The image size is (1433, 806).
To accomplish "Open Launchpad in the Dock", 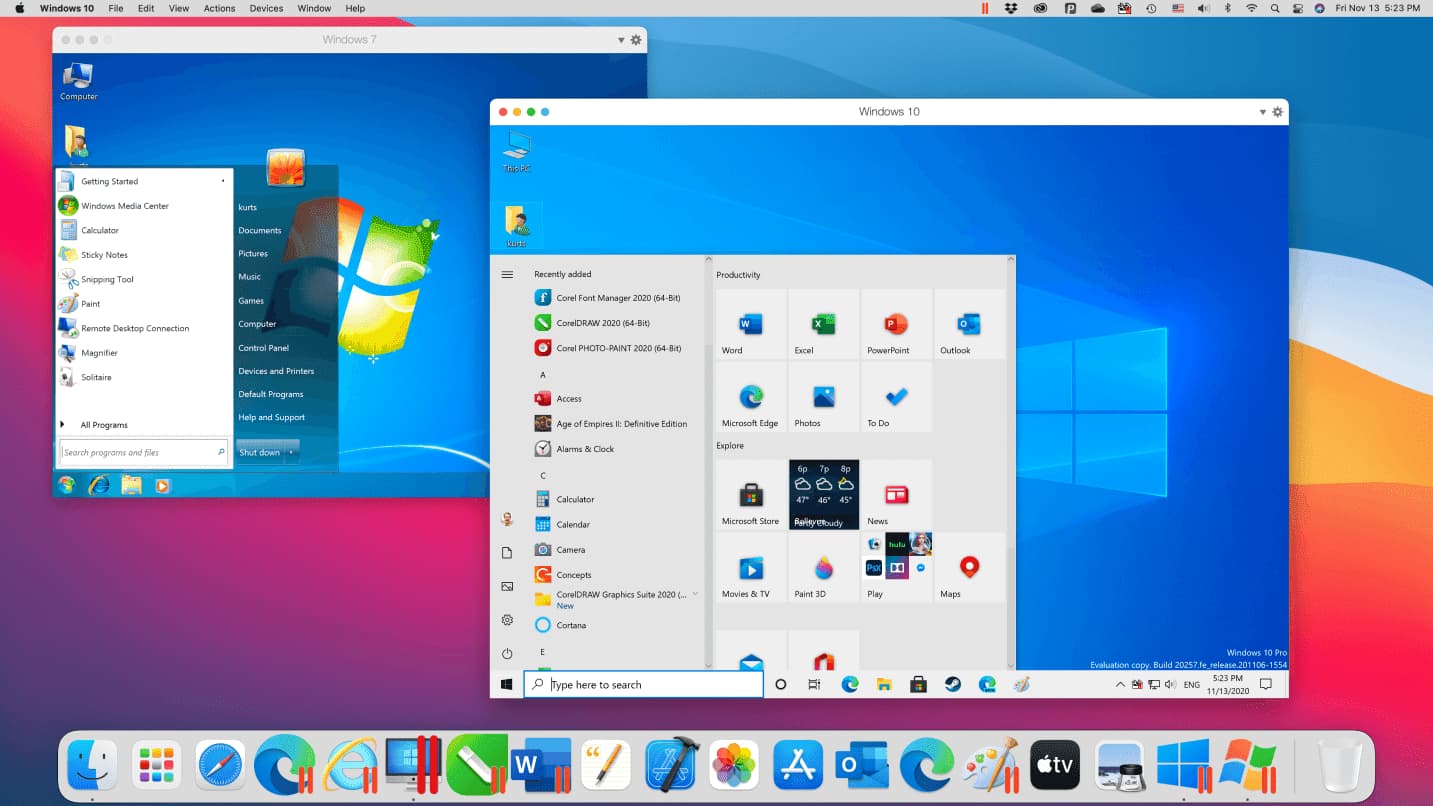I will [156, 765].
